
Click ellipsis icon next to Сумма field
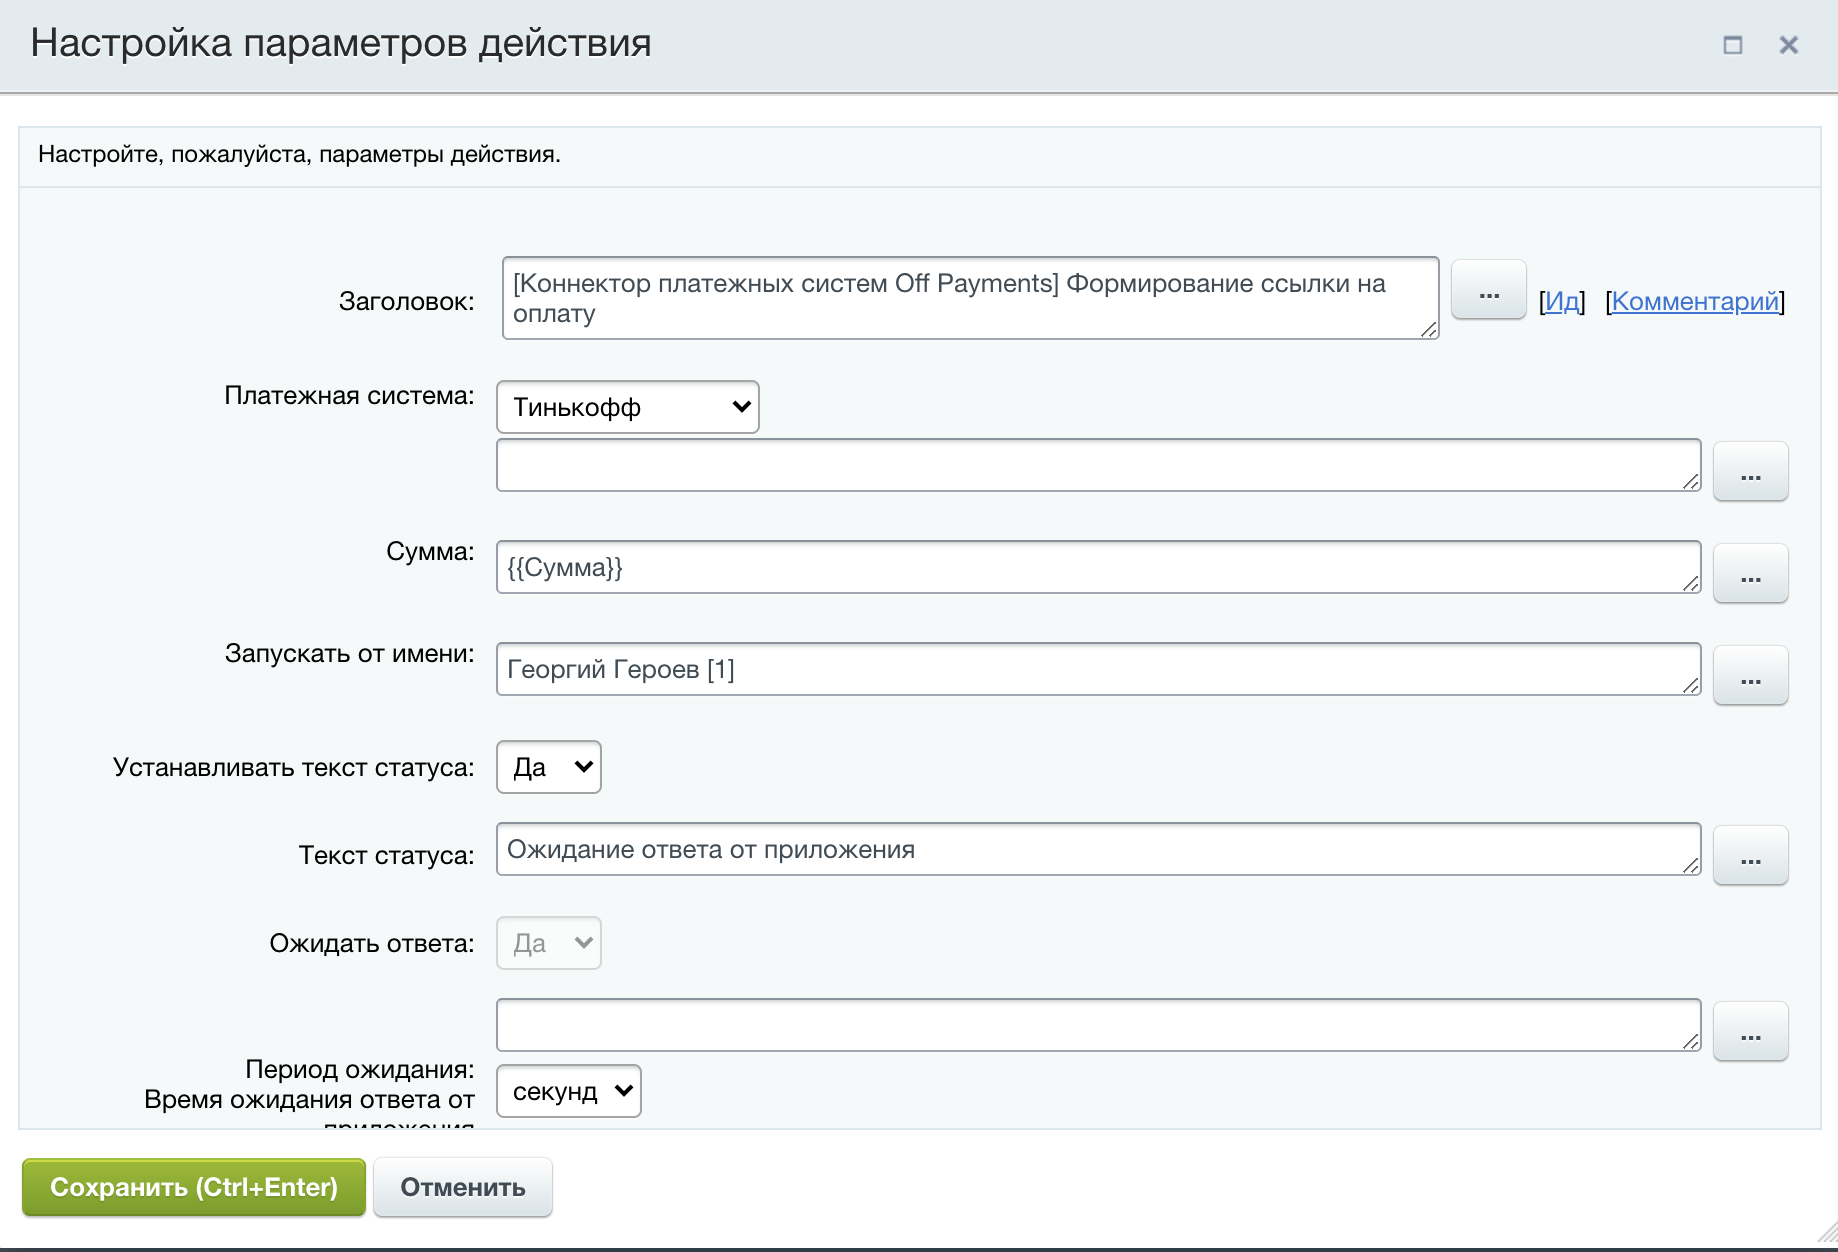point(1750,573)
